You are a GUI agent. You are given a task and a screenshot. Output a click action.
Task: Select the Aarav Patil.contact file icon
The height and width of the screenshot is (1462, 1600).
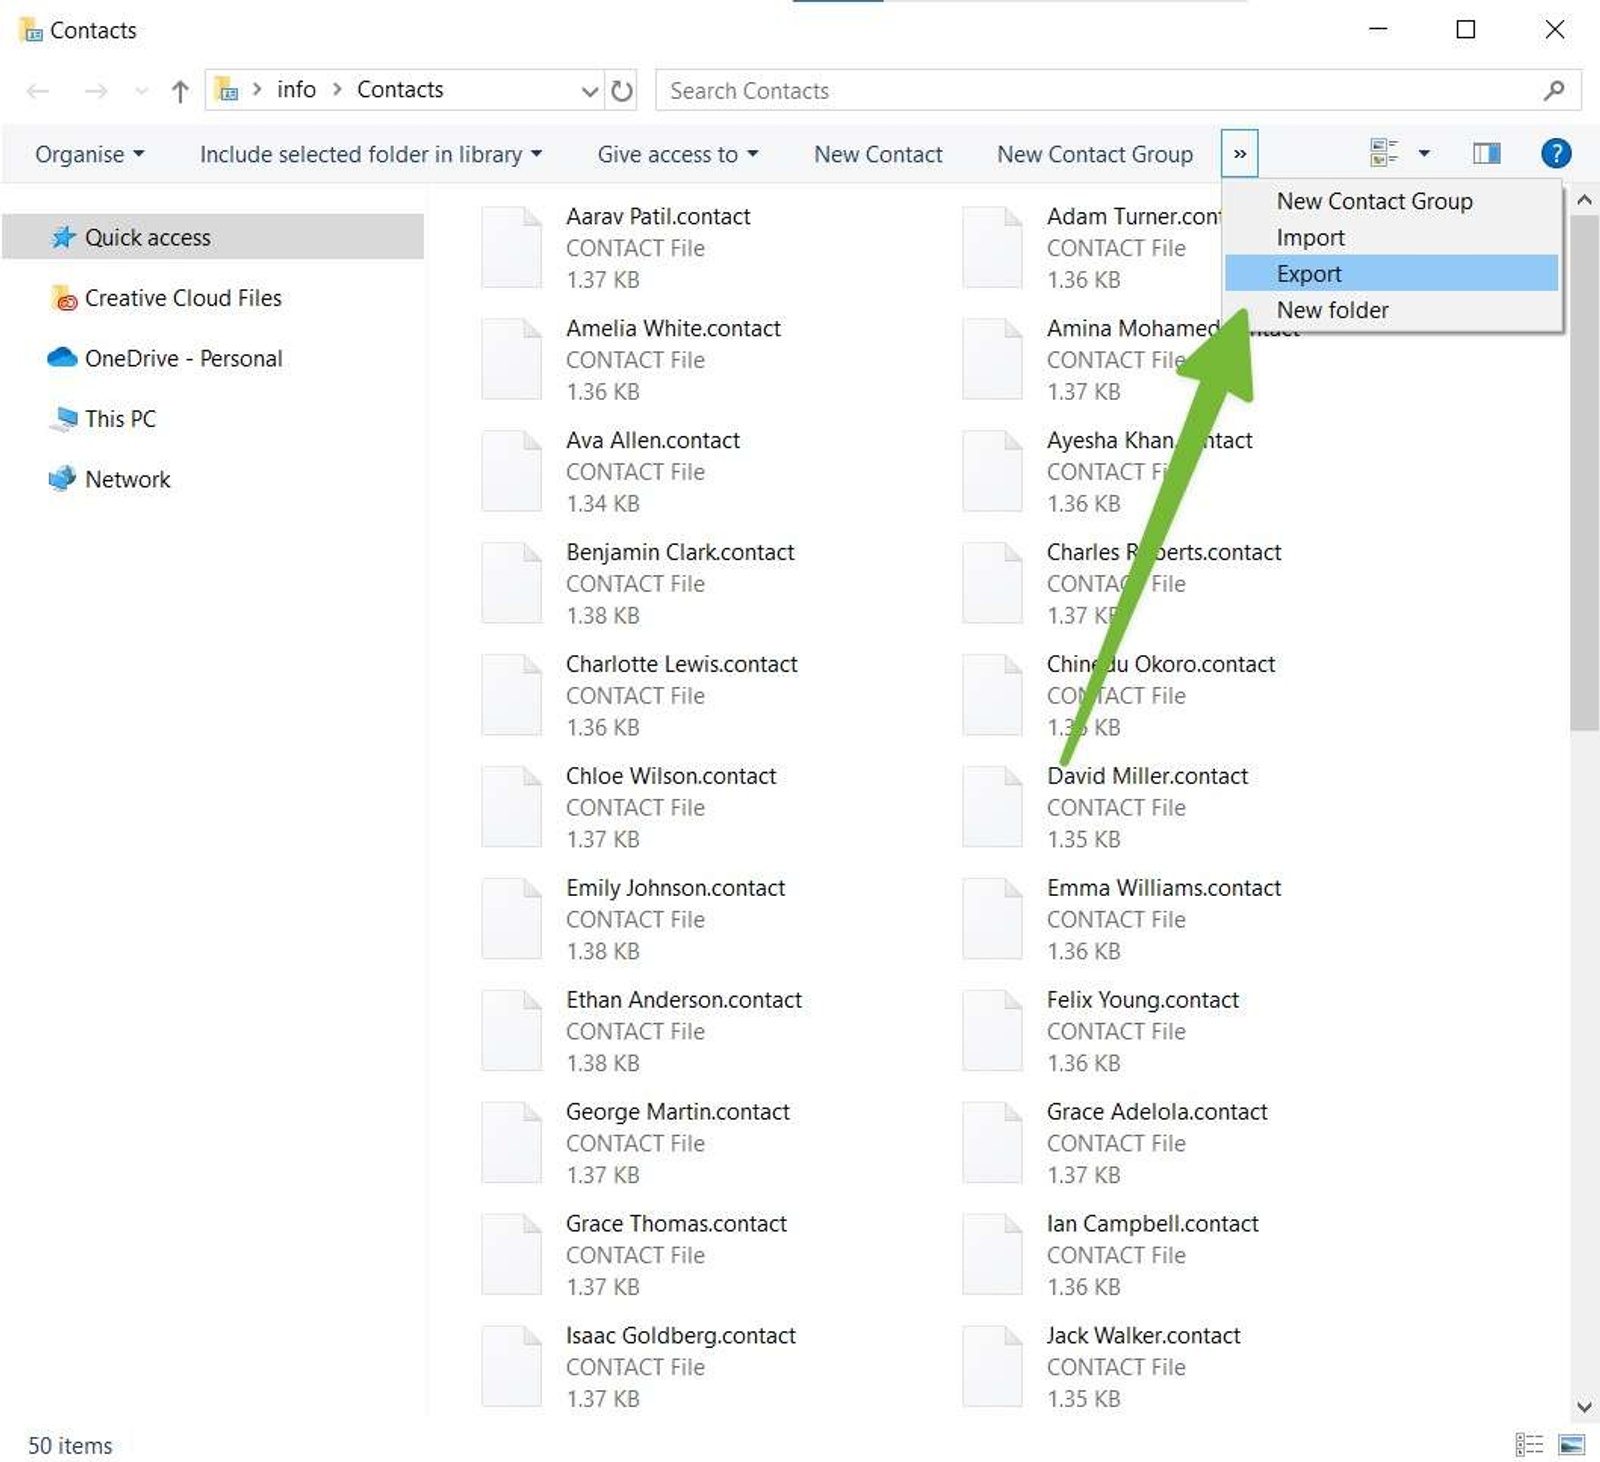512,247
